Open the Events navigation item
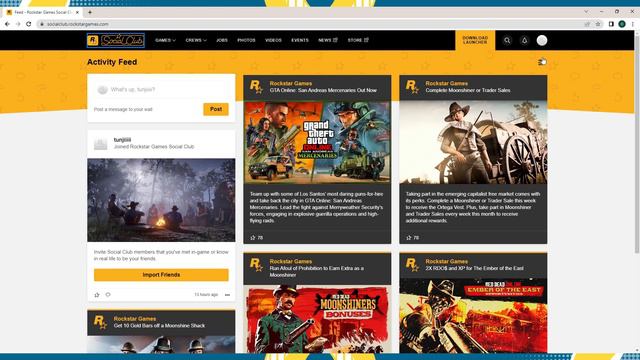Screen dimensions: 640x360 tap(300, 40)
